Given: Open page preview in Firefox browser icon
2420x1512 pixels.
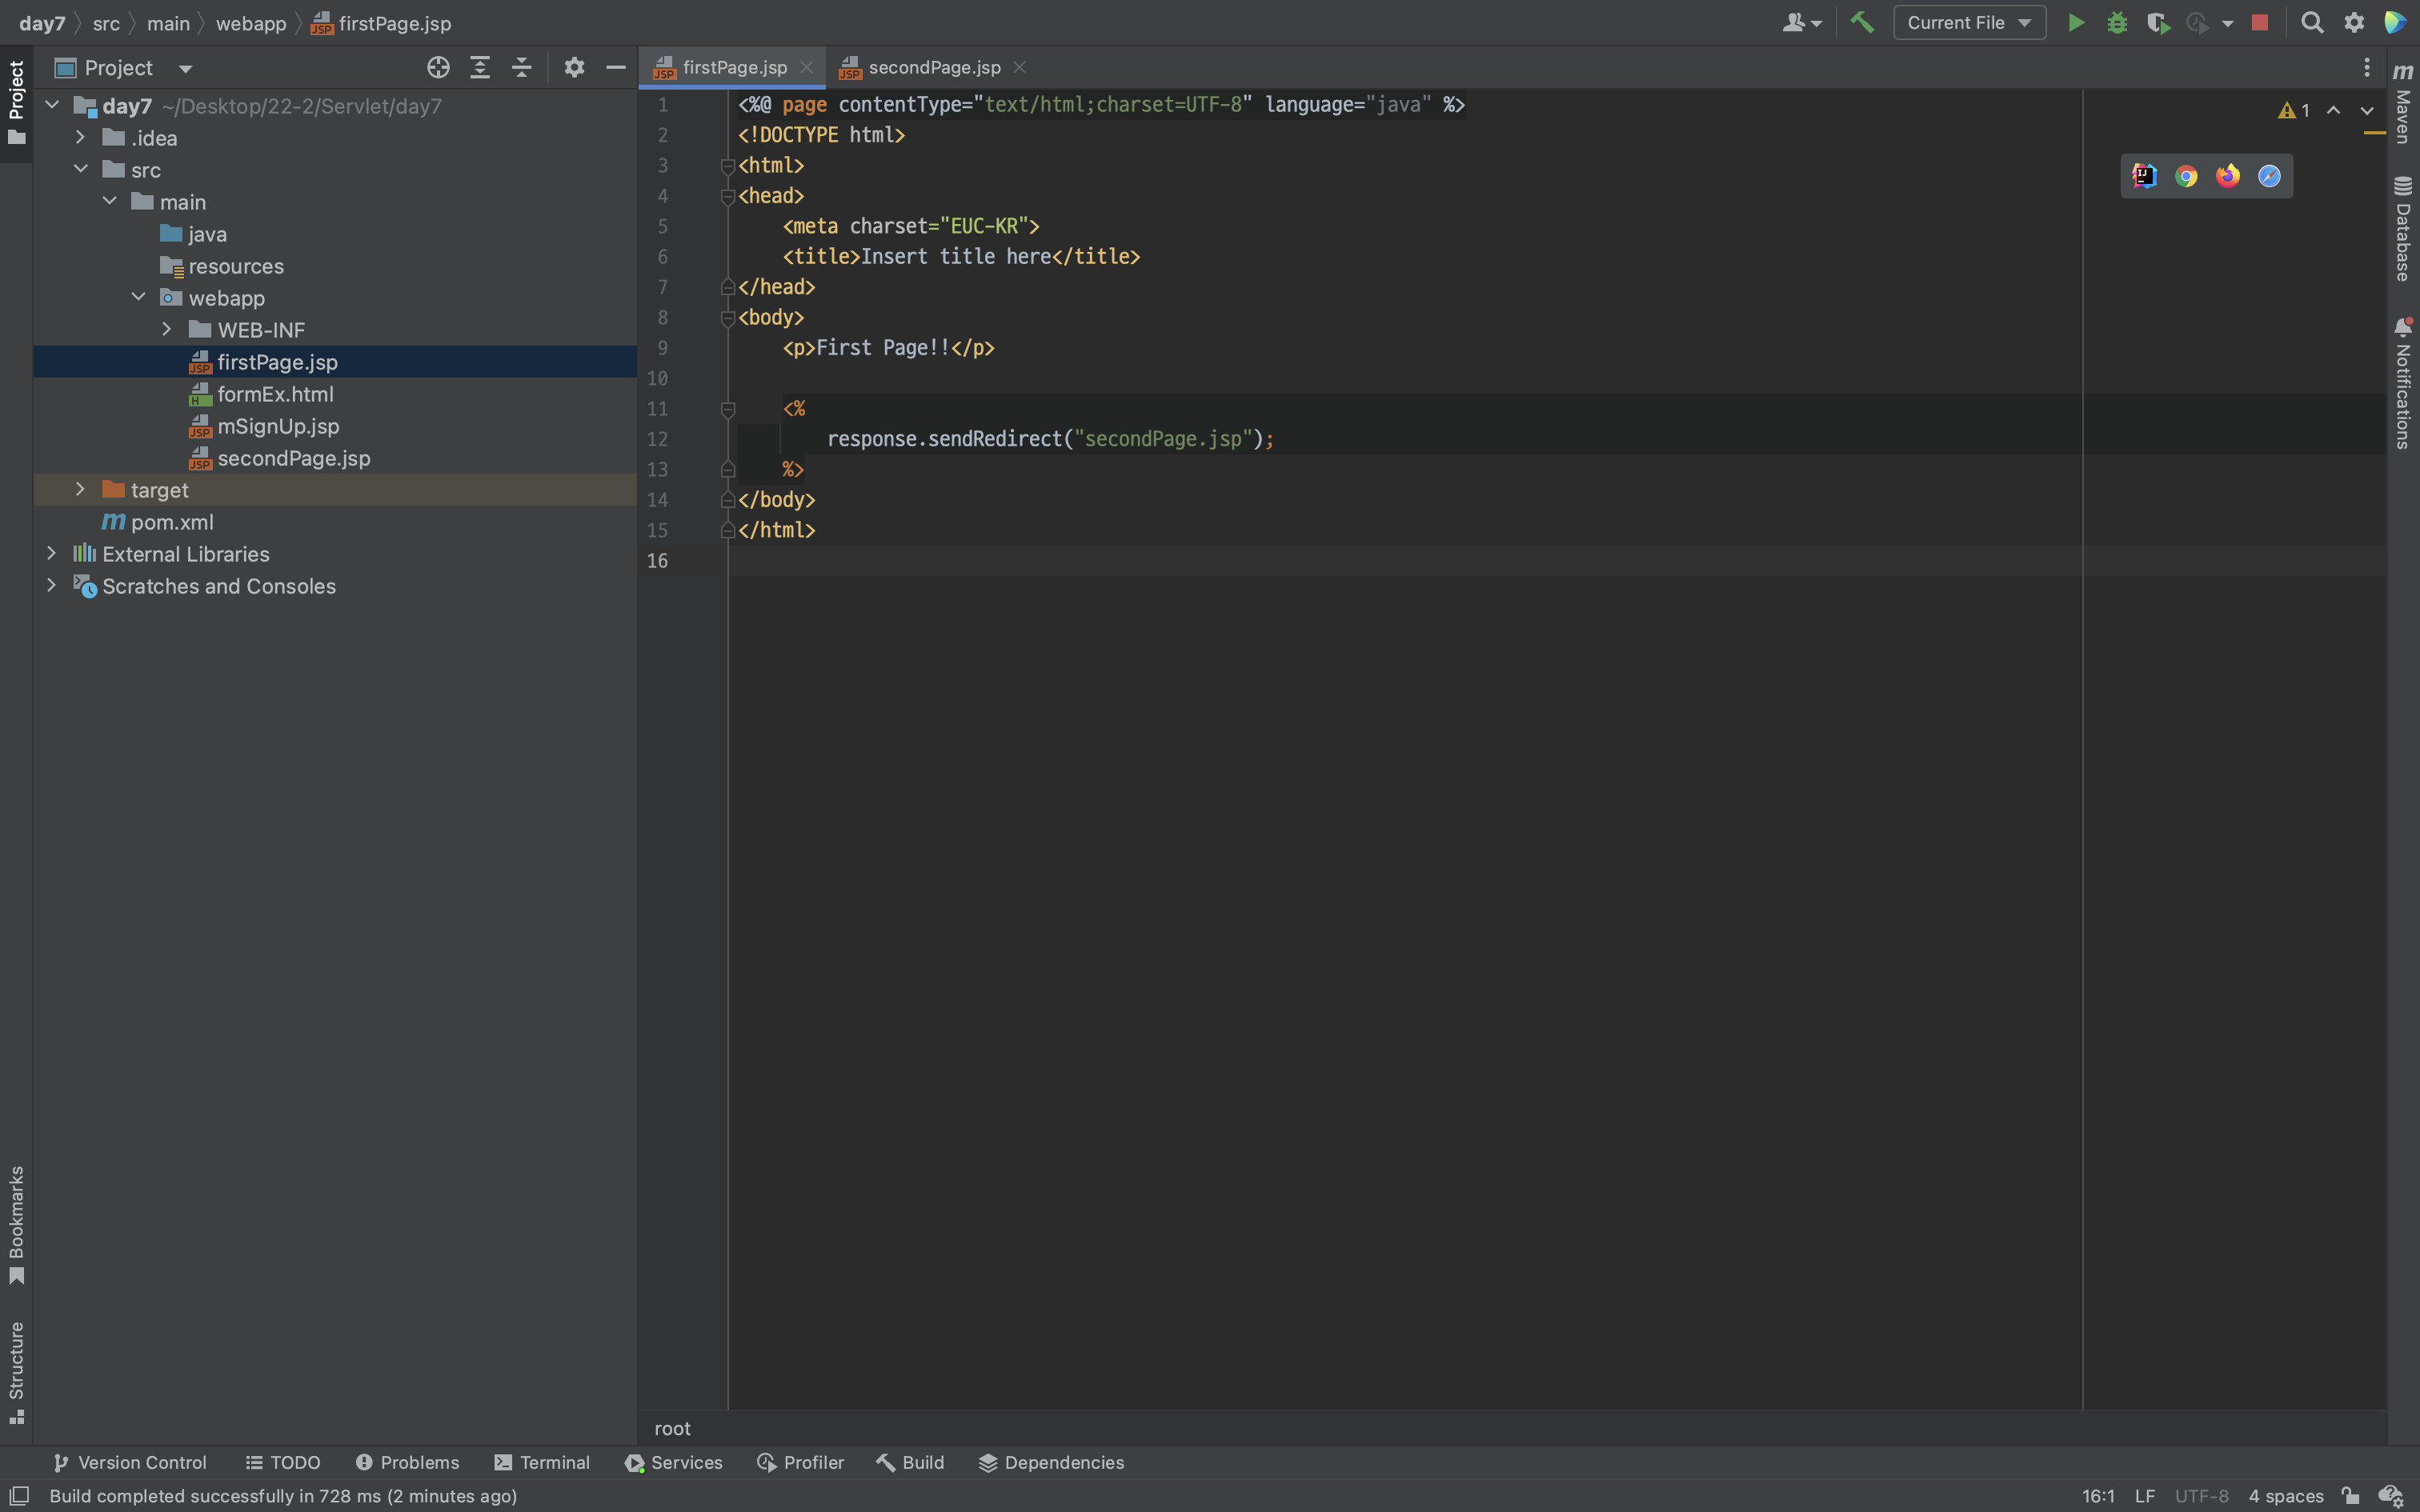Looking at the screenshot, I should coord(2227,177).
